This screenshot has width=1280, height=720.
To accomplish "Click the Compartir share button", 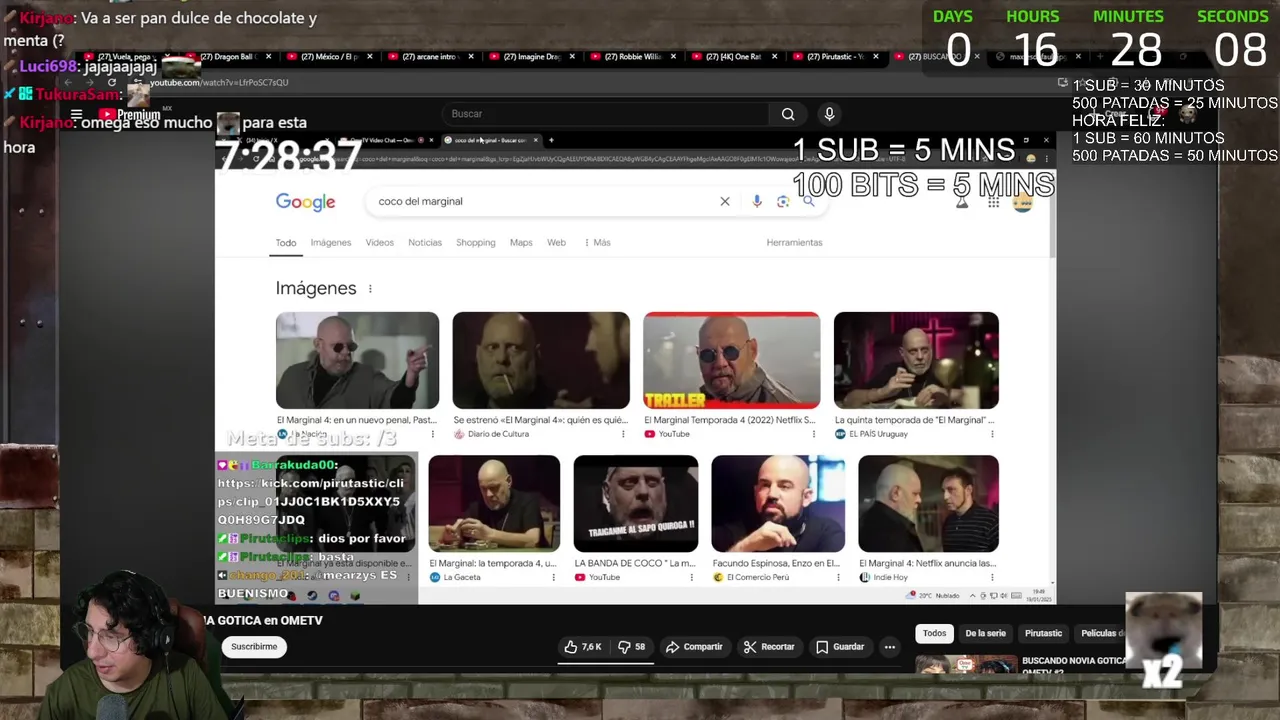I will (694, 647).
